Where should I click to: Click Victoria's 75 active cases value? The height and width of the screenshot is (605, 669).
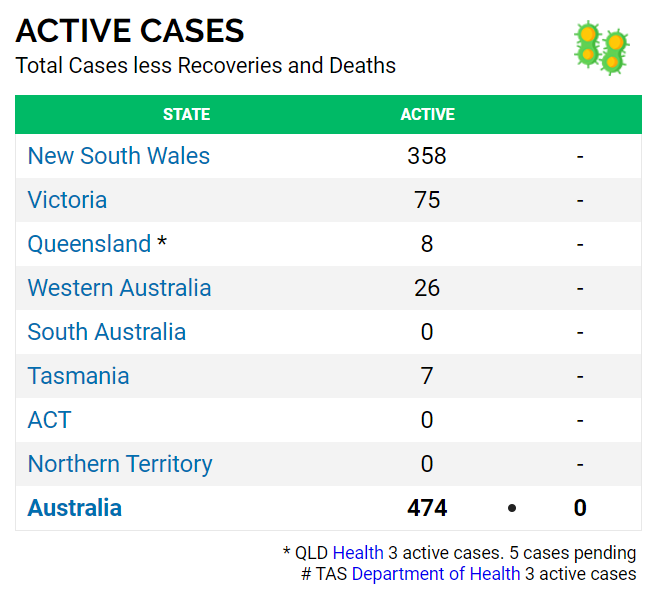point(427,200)
